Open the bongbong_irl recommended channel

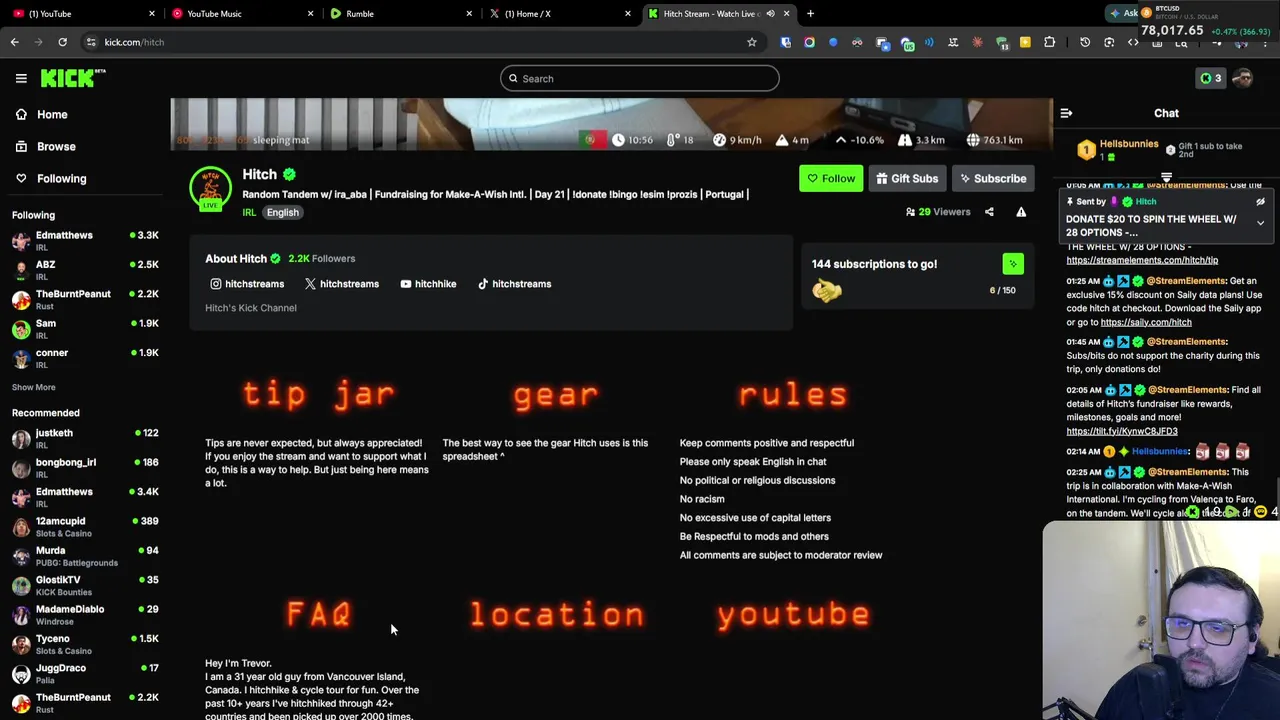85,467
